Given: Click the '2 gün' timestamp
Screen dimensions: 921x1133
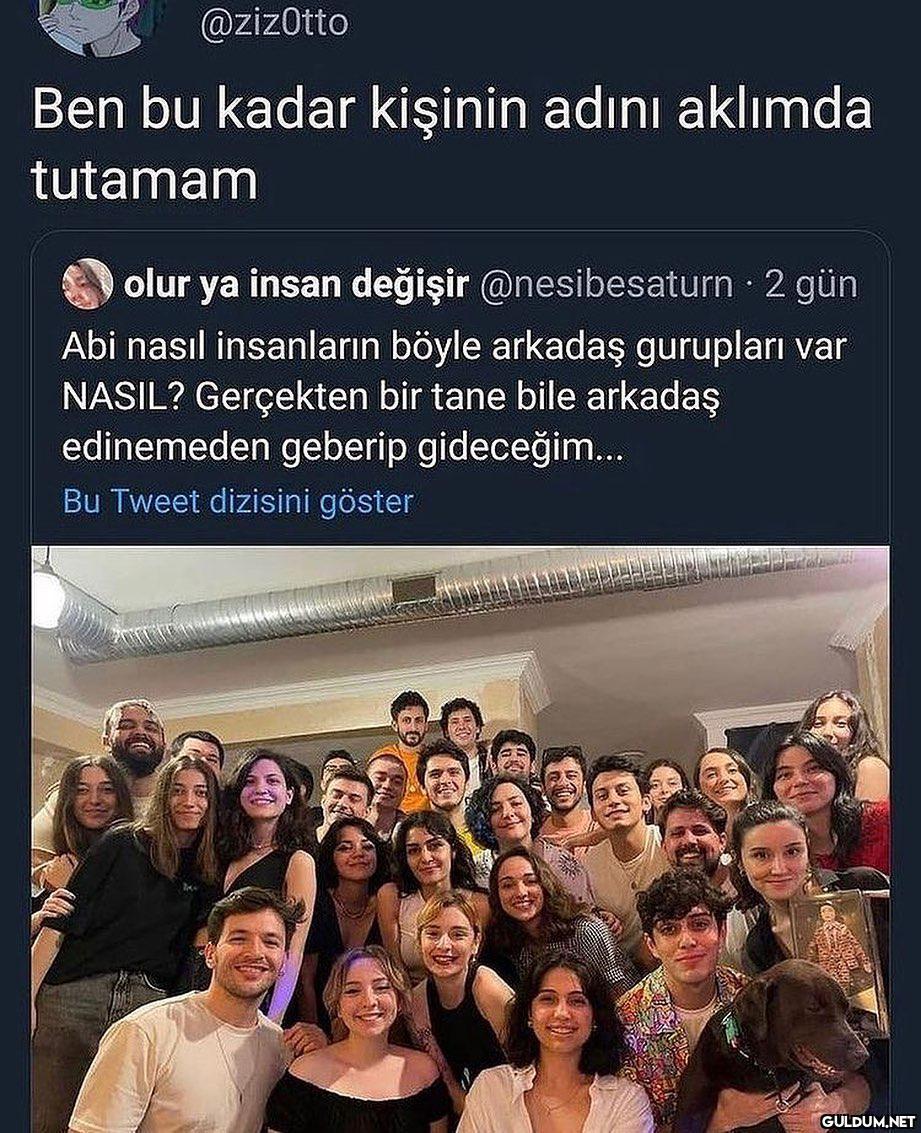Looking at the screenshot, I should [811, 285].
